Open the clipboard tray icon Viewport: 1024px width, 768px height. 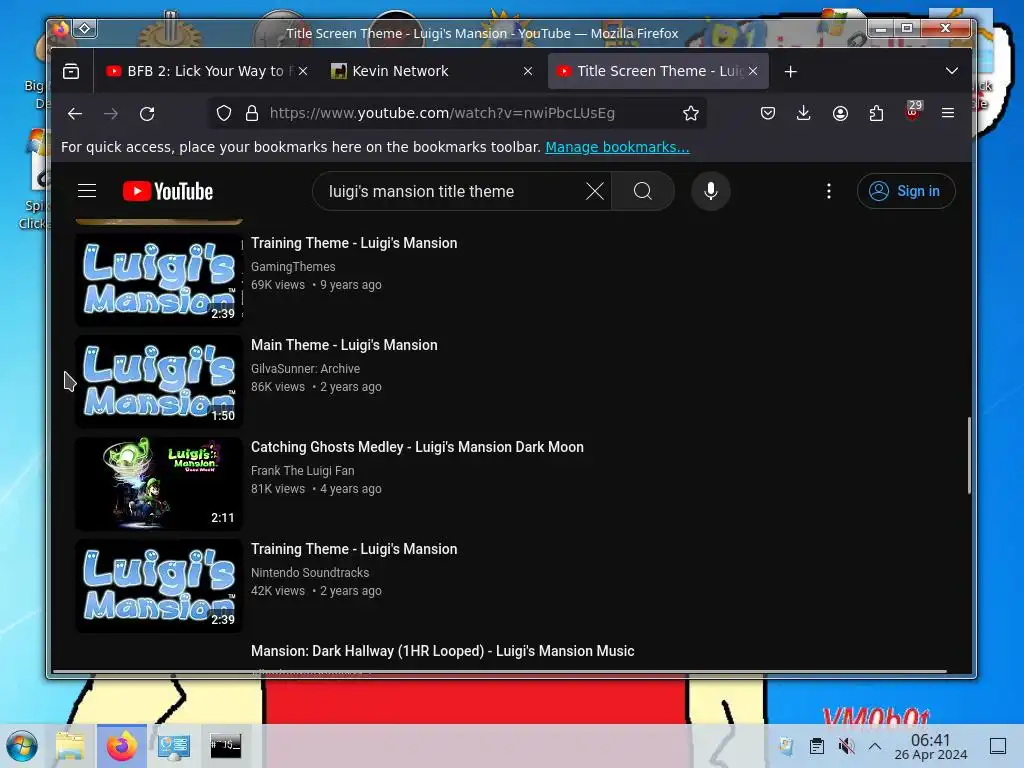[816, 746]
